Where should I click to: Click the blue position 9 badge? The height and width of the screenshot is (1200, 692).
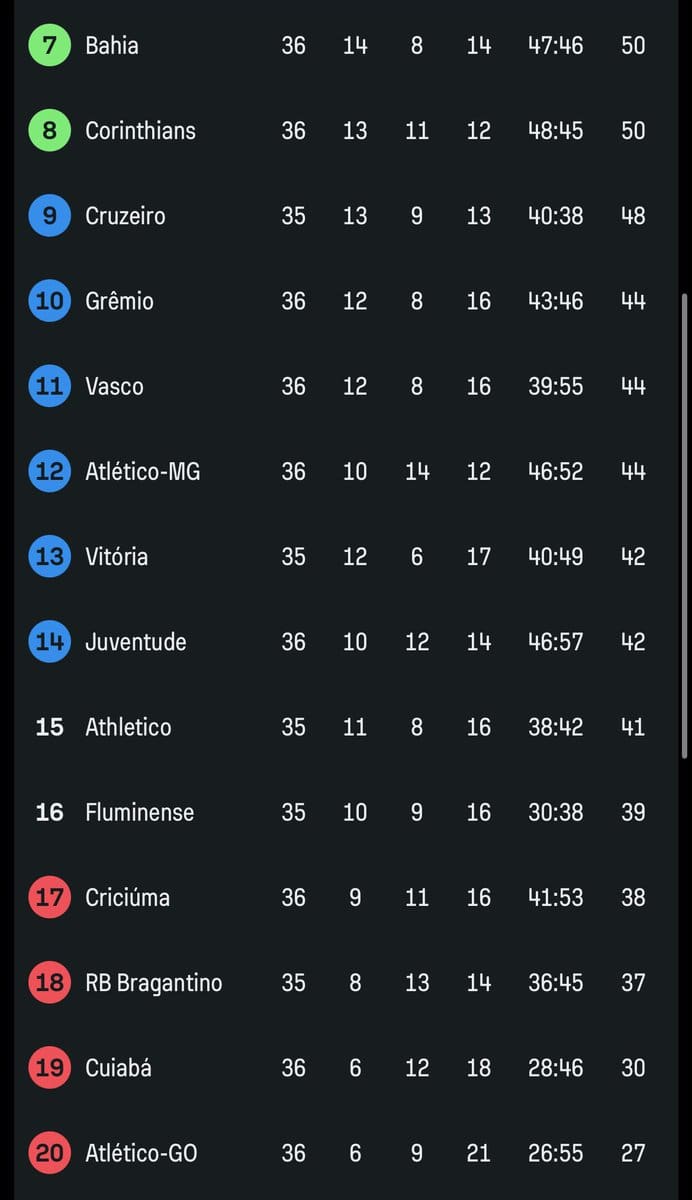tap(49, 216)
